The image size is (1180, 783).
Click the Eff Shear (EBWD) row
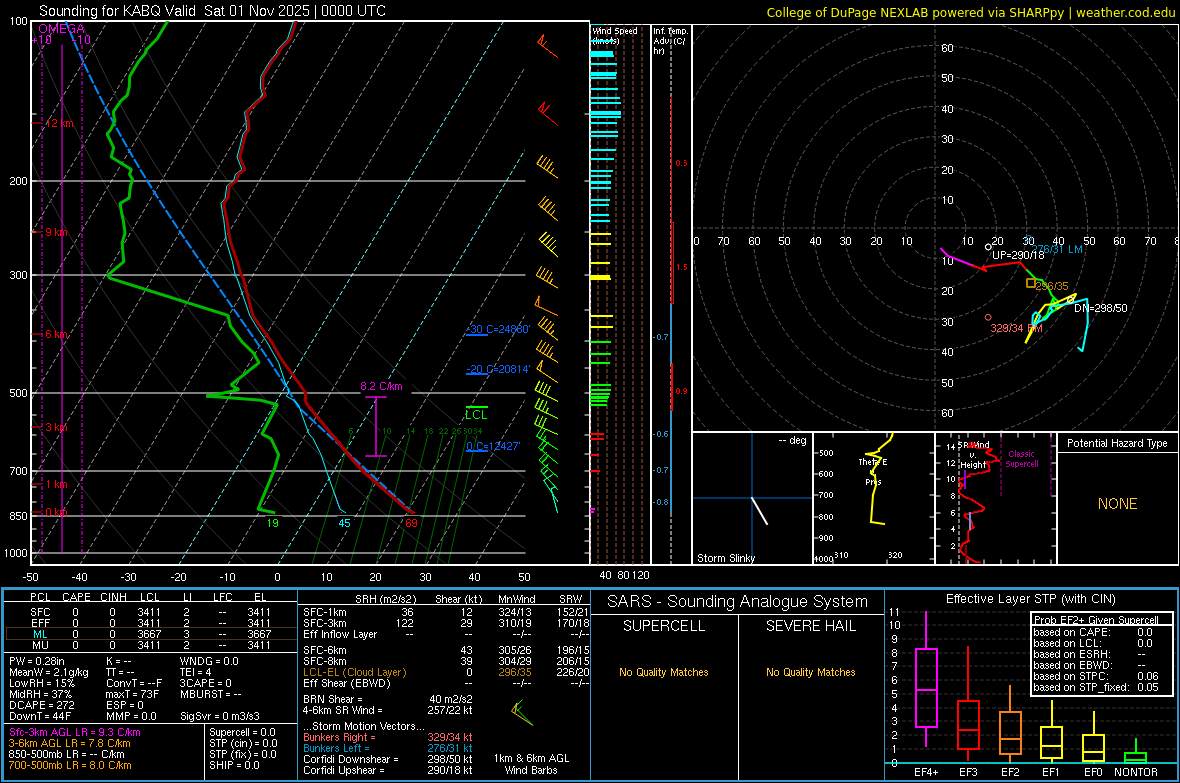pyautogui.click(x=446, y=684)
